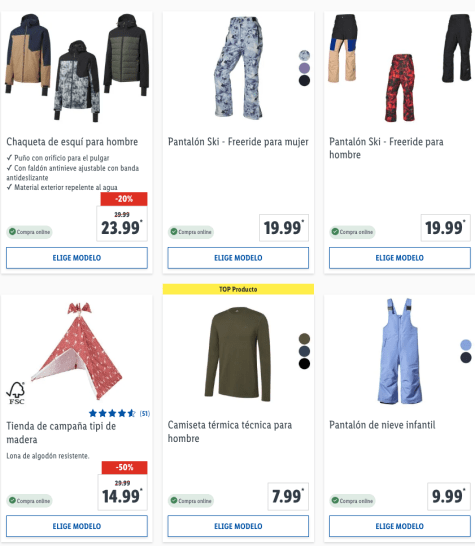Choose black swatch for thermal shirt
Image resolution: width=475 pixels, height=546 pixels.
pos(304,364)
